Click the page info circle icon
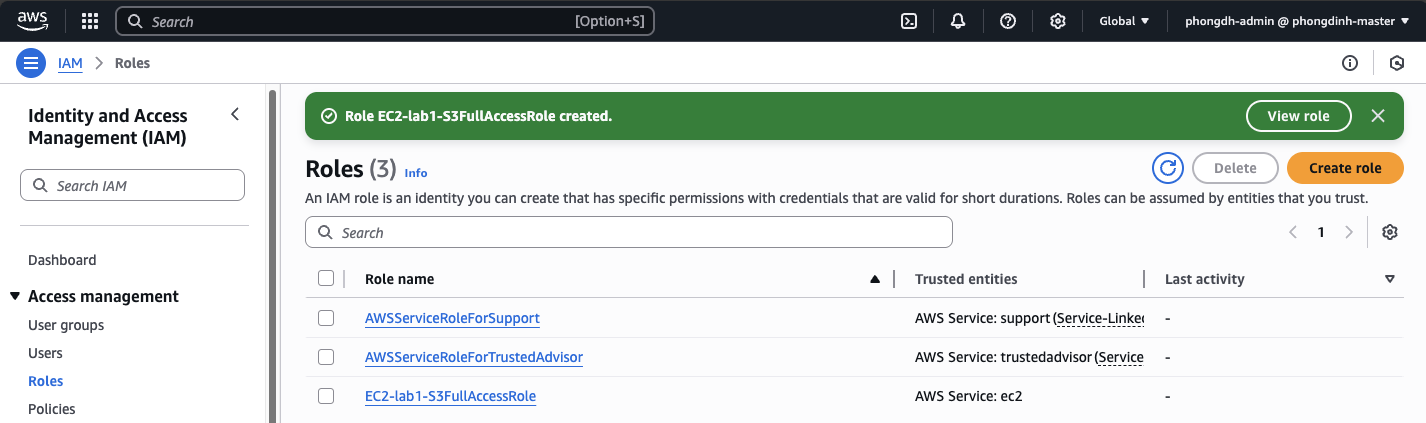Viewport: 1426px width, 423px height. click(x=1350, y=63)
